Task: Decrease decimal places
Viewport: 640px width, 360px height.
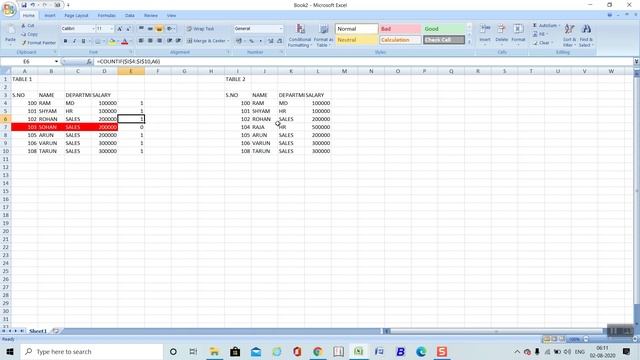Action: [x=280, y=41]
